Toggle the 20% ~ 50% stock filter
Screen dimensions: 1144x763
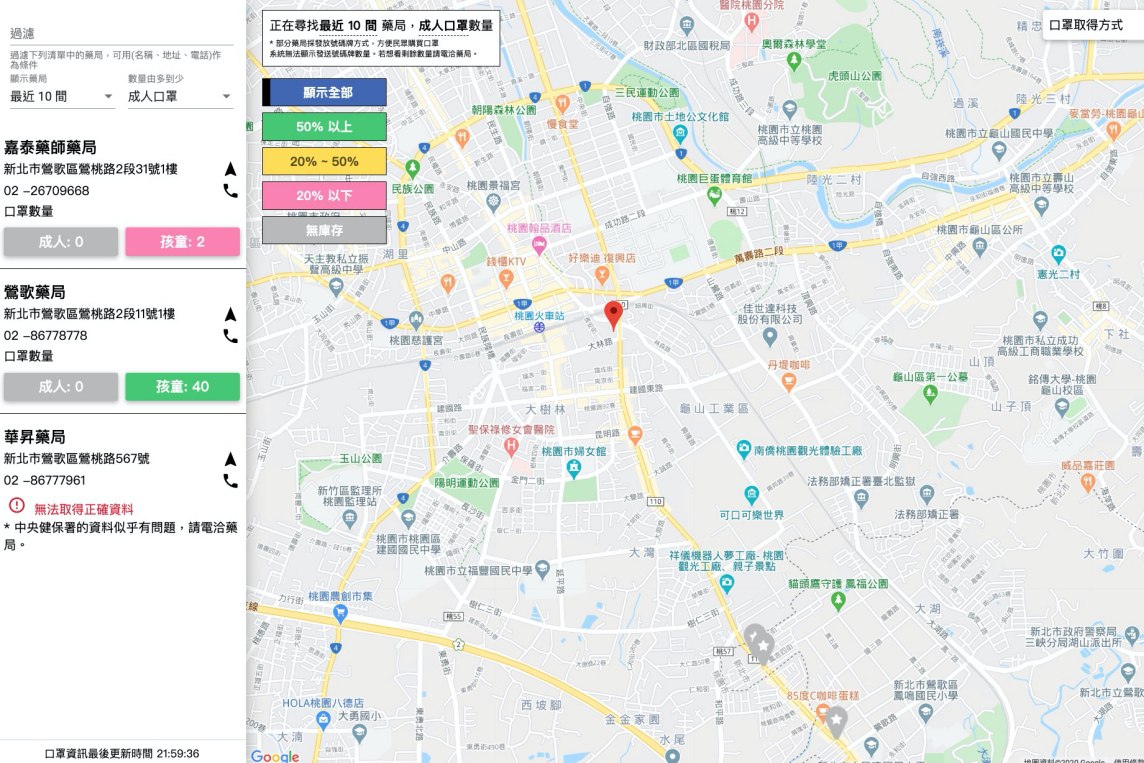coord(322,160)
